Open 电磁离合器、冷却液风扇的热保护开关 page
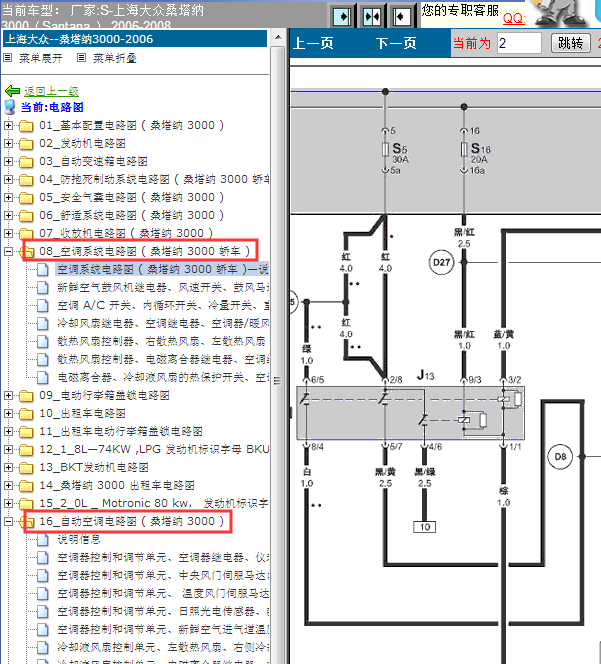The width and height of the screenshot is (601, 664). tap(163, 377)
